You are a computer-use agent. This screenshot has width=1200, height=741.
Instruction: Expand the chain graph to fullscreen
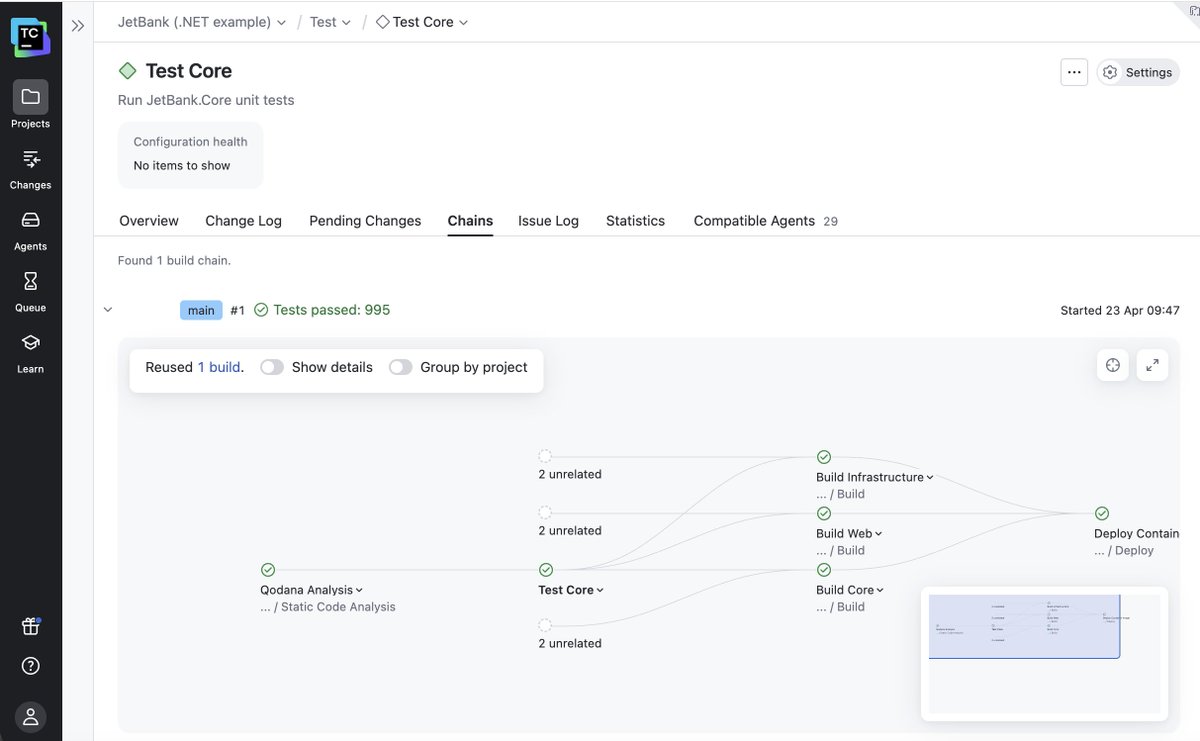[x=1152, y=365]
